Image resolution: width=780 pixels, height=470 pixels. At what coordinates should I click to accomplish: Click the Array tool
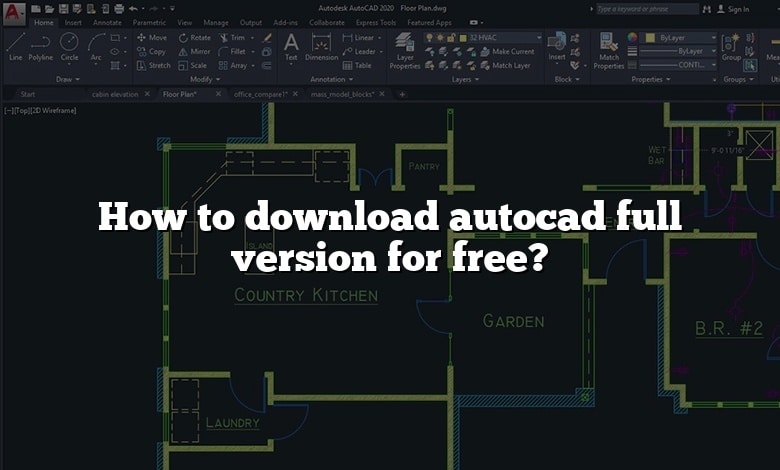point(233,65)
